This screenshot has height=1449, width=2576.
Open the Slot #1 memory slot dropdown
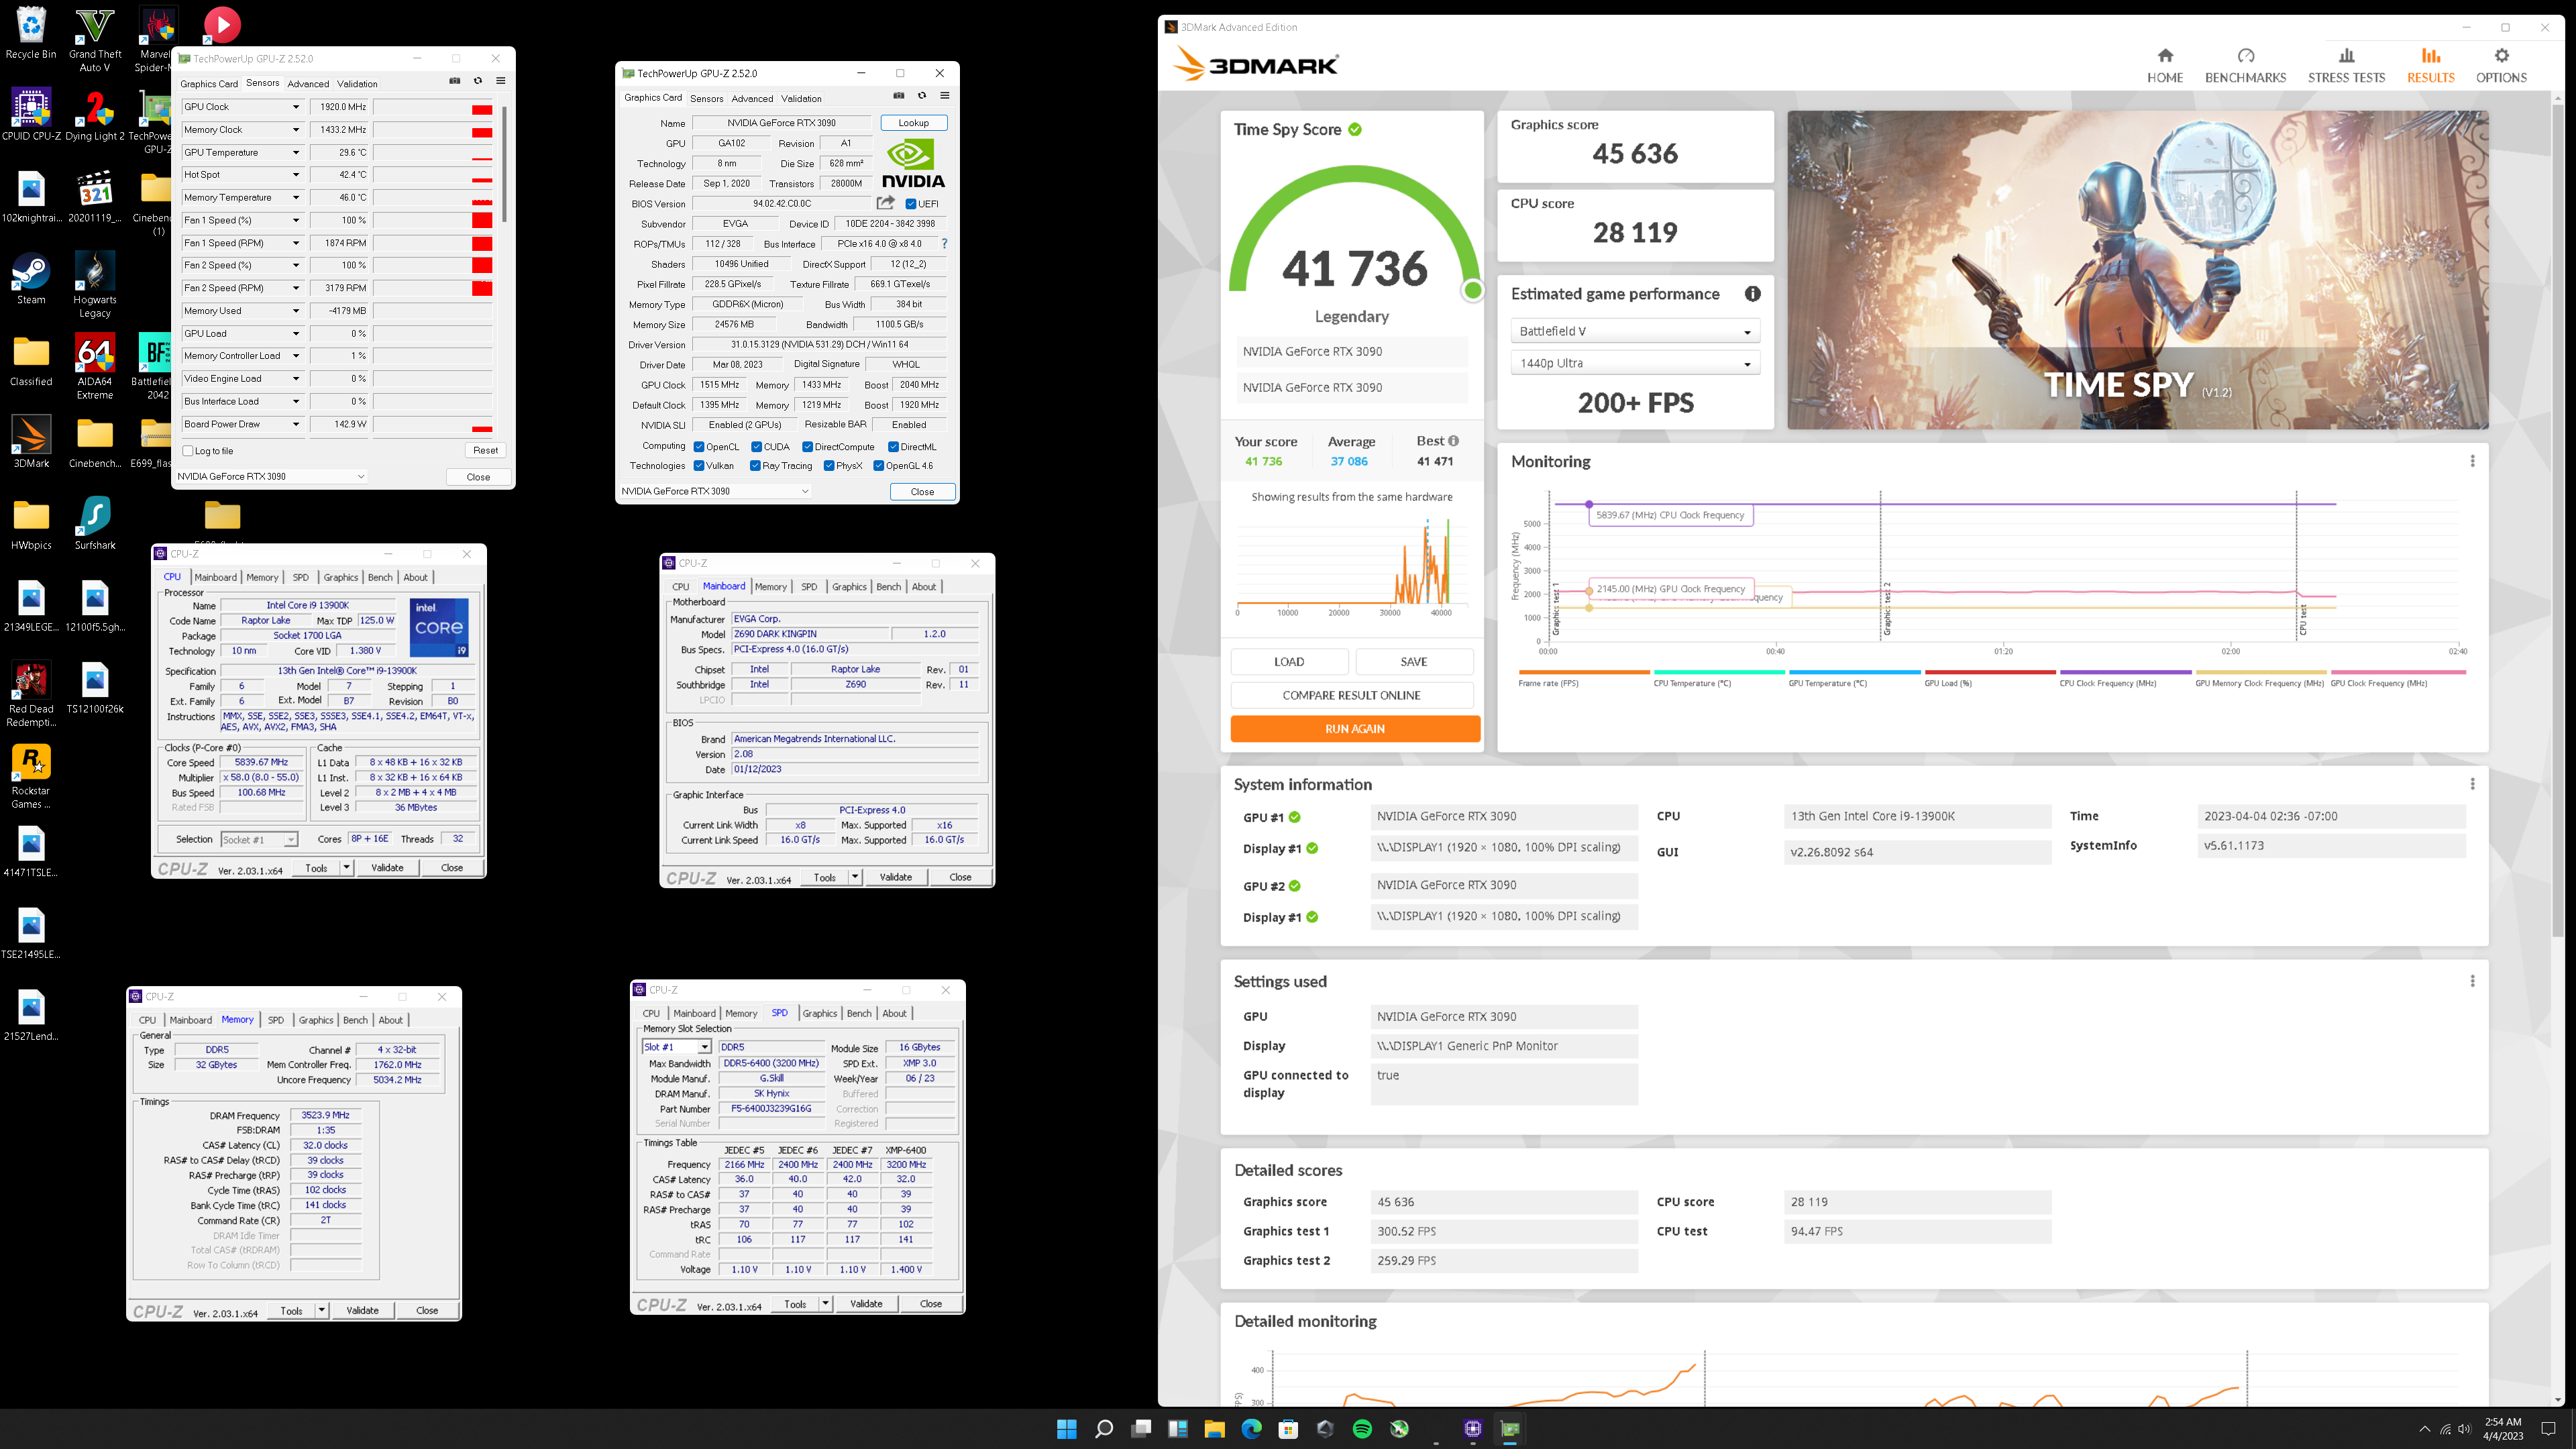[x=676, y=1047]
